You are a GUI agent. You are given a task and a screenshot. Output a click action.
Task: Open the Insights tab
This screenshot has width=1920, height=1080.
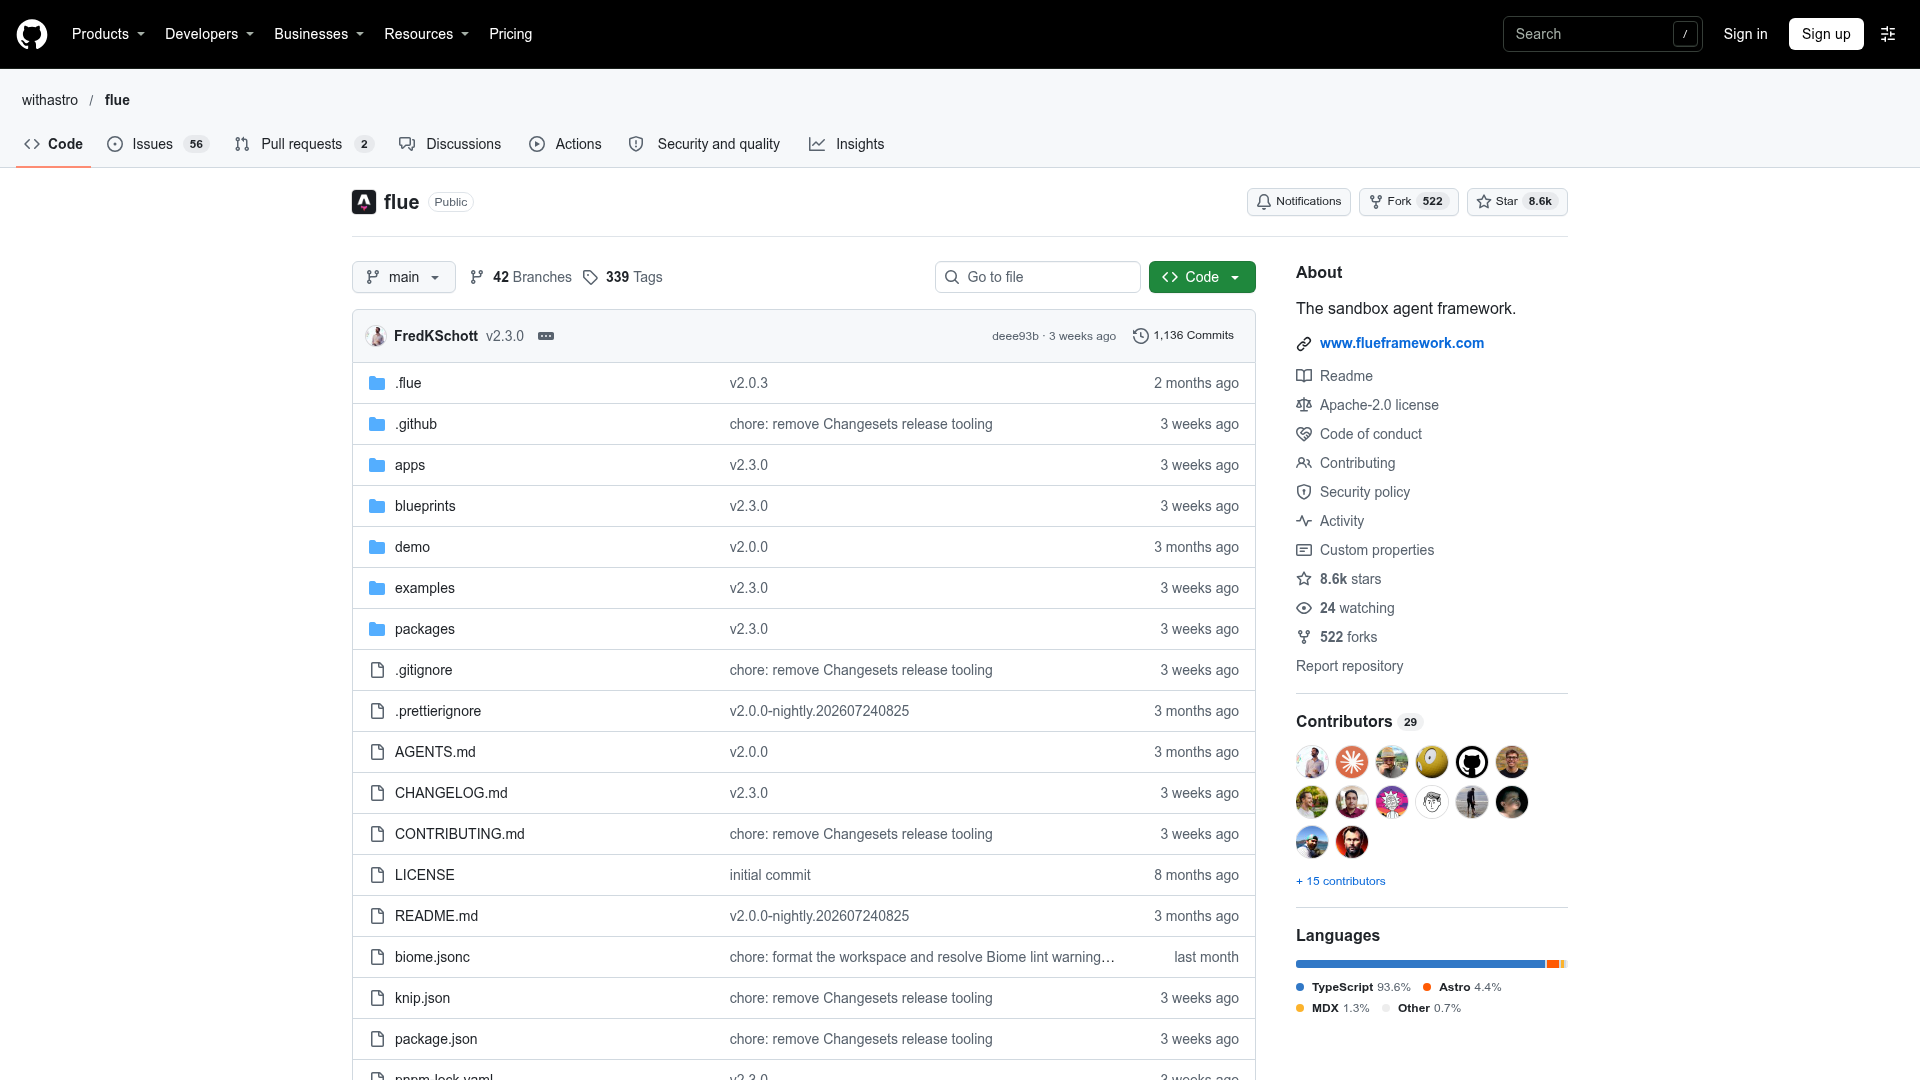847,144
